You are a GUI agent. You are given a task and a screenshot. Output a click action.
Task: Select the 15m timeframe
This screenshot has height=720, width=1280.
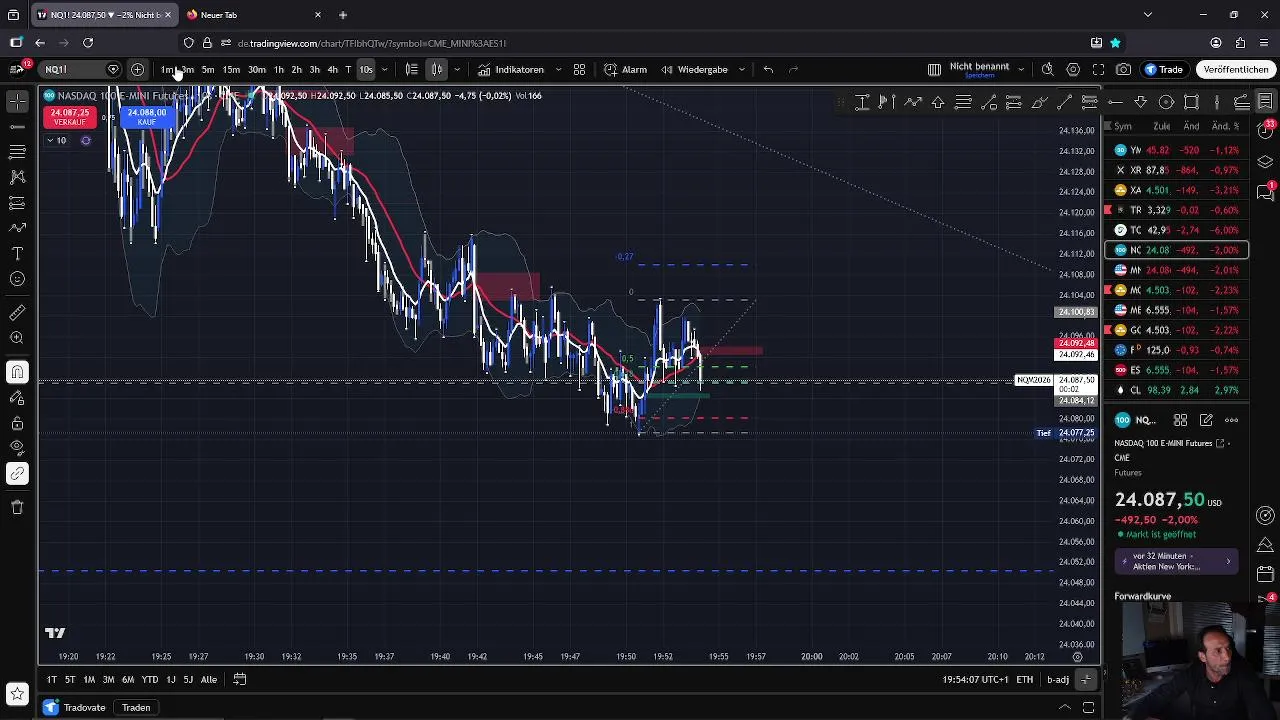coord(231,69)
